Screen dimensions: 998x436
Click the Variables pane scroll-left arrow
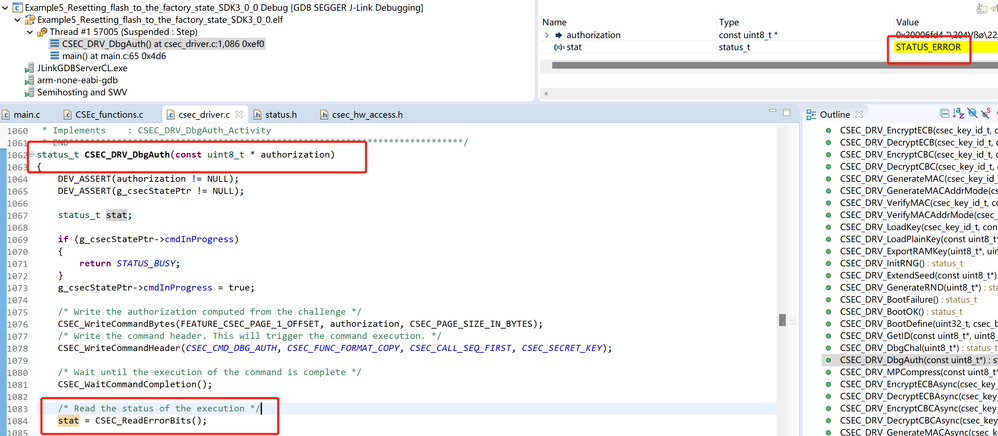click(545, 94)
